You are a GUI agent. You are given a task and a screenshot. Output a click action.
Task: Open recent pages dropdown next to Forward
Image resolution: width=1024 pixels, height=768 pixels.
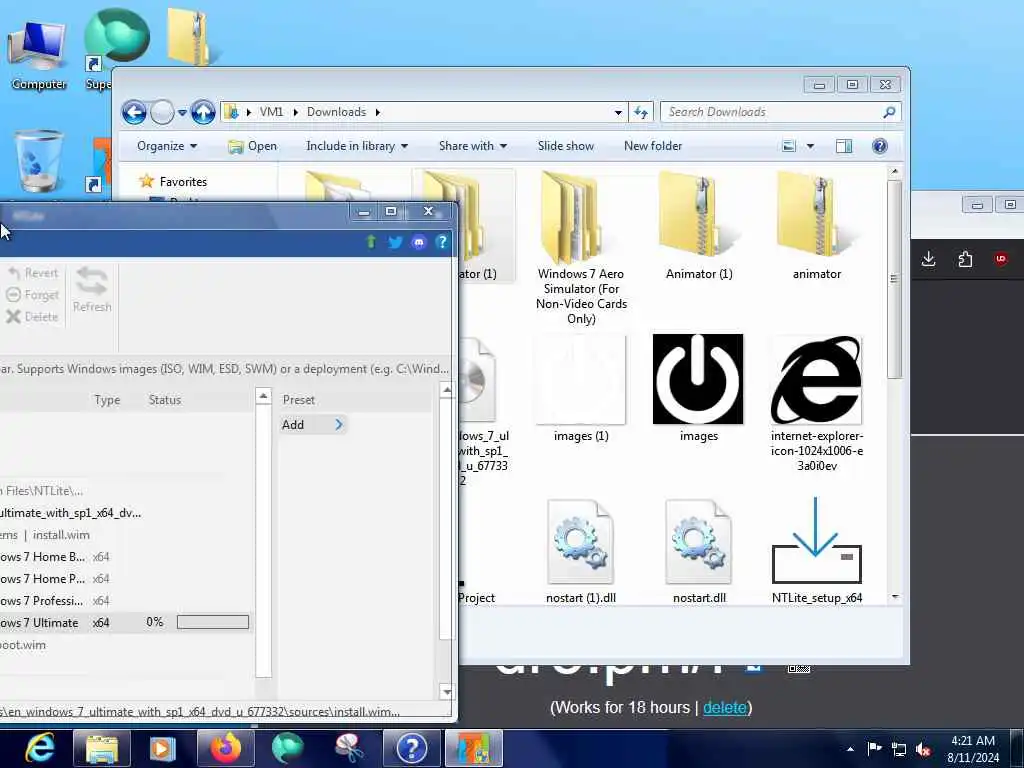[x=182, y=113]
